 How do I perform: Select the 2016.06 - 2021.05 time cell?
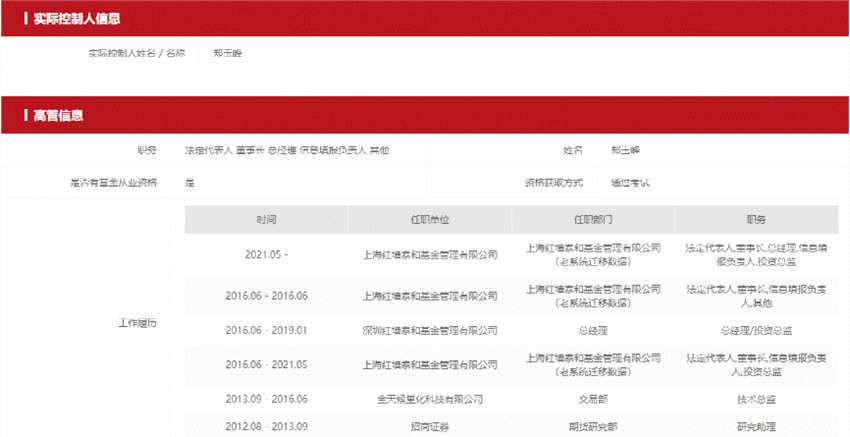tap(266, 364)
